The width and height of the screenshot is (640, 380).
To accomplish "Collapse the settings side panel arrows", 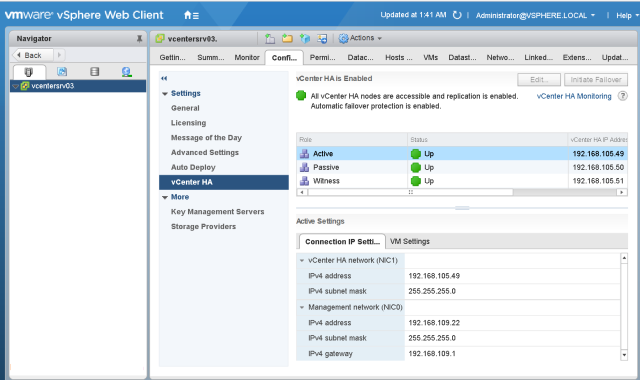I will (164, 78).
